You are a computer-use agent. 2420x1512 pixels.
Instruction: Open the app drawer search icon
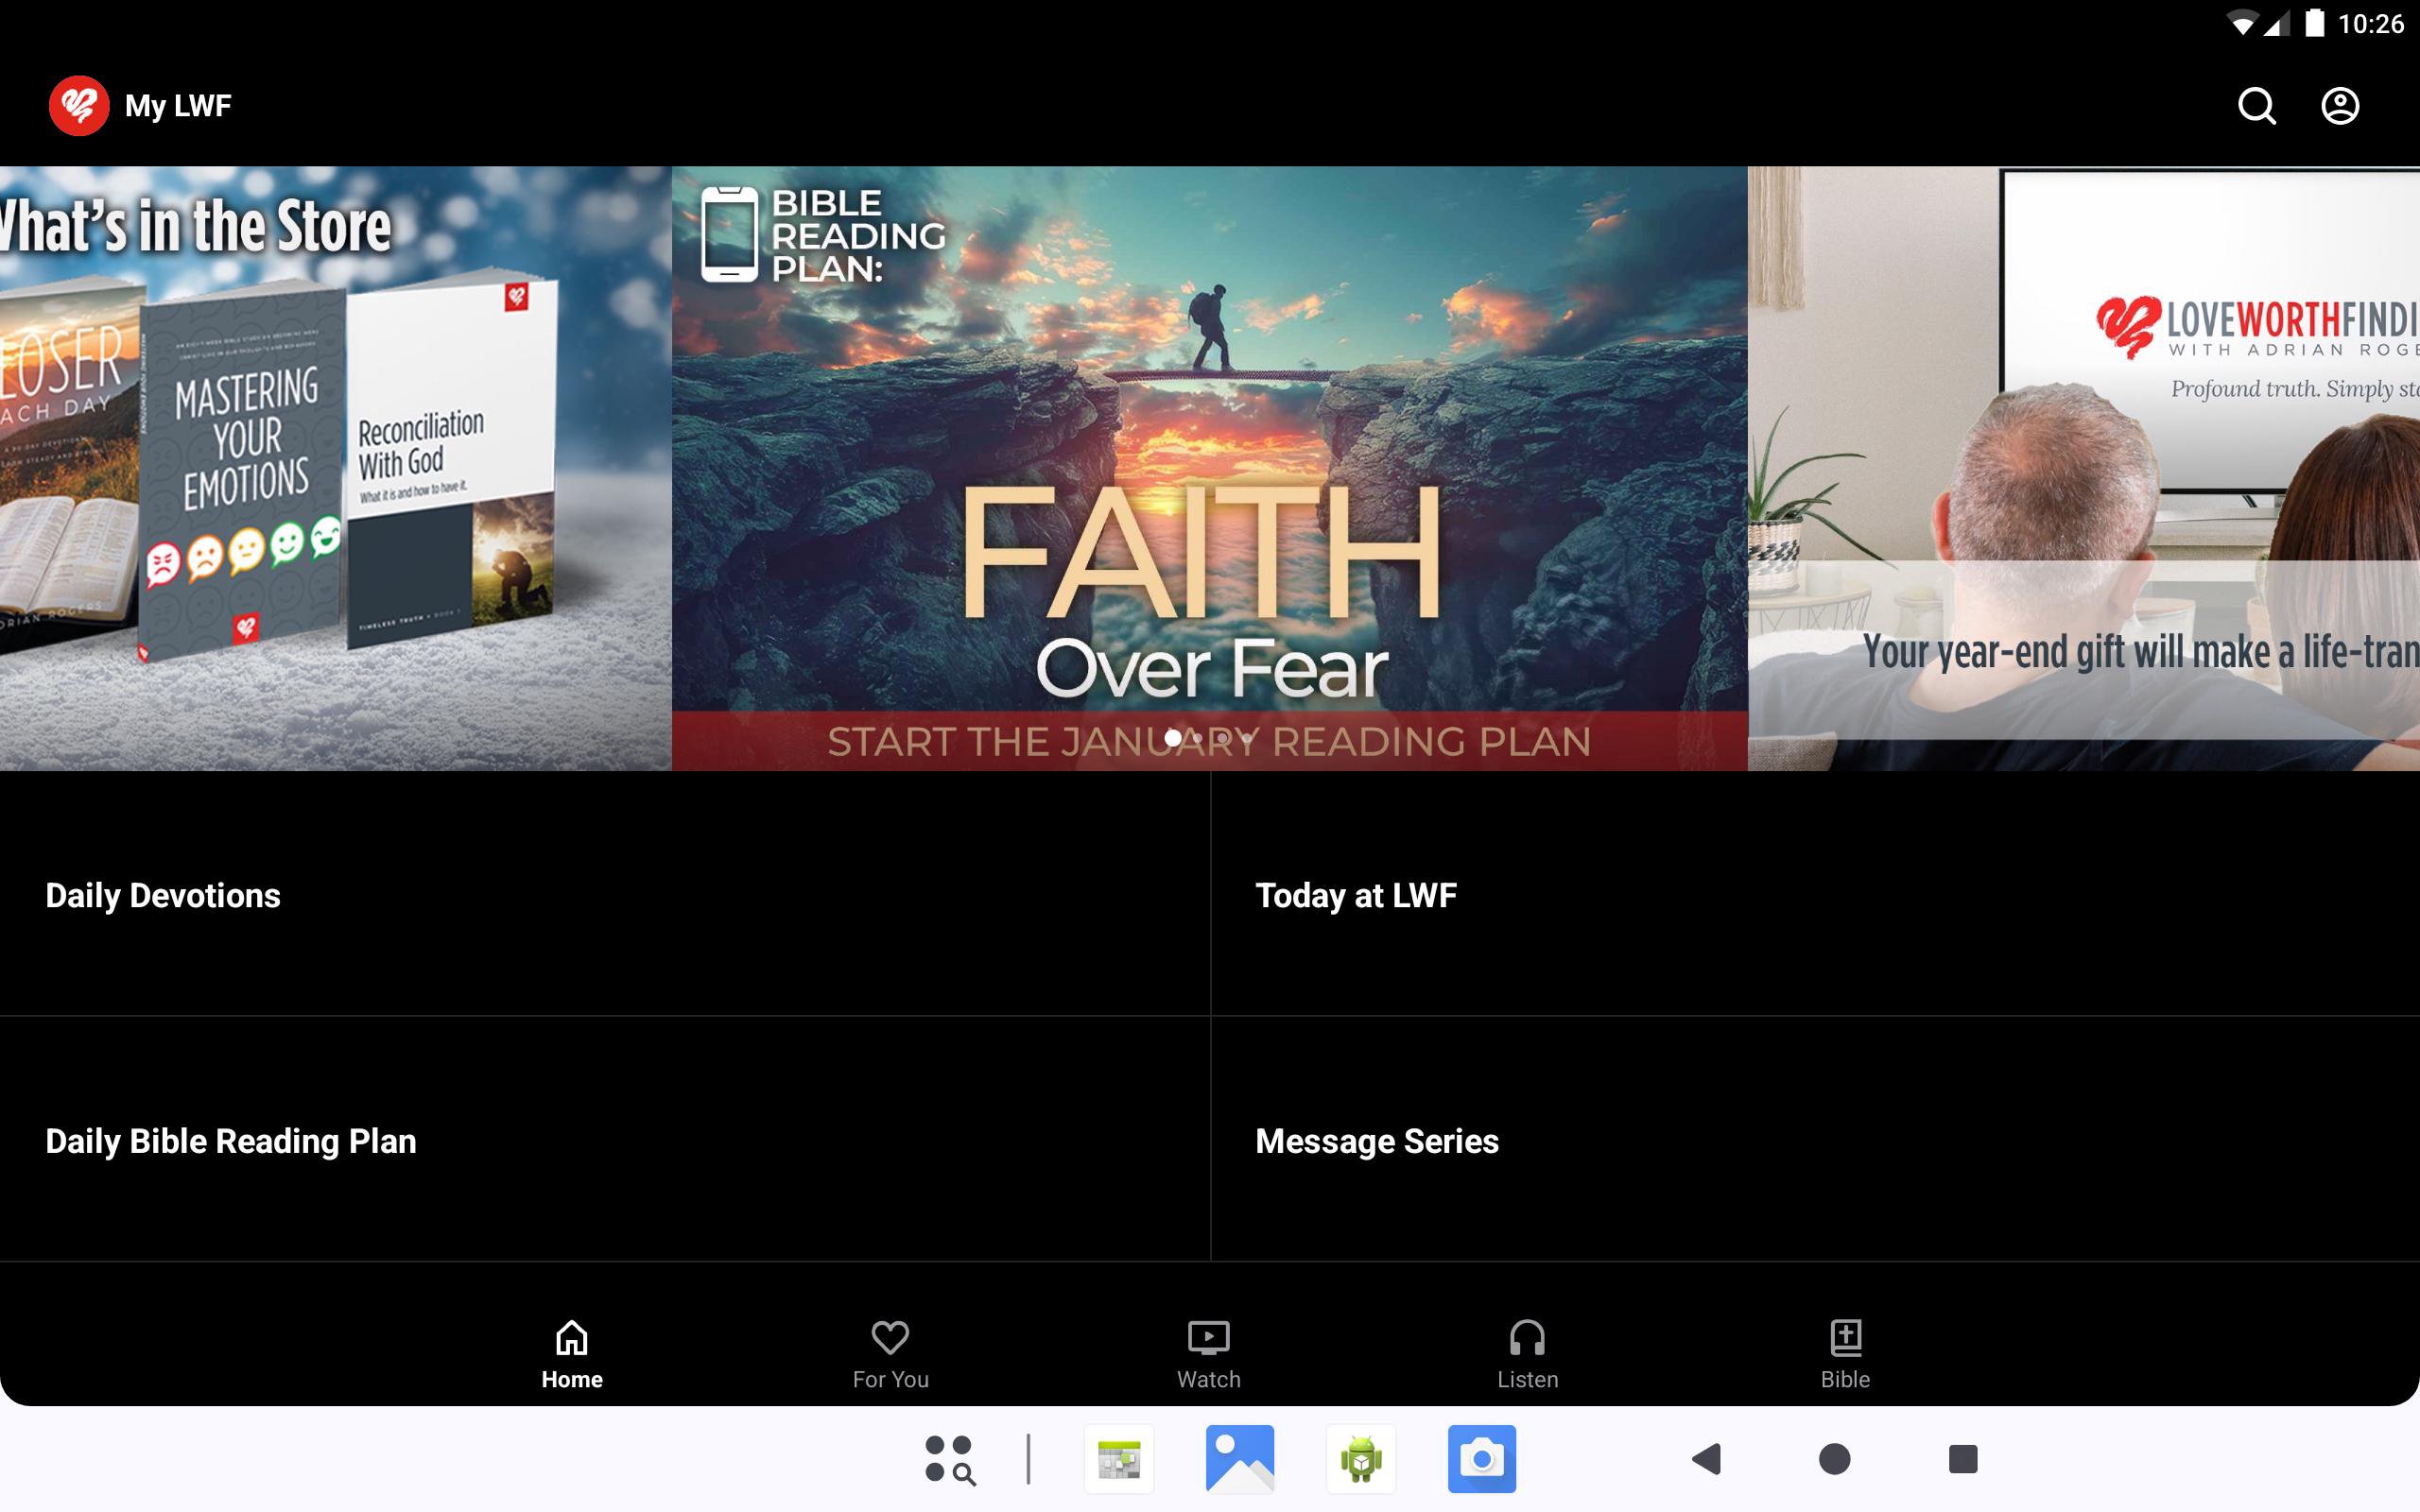(949, 1459)
